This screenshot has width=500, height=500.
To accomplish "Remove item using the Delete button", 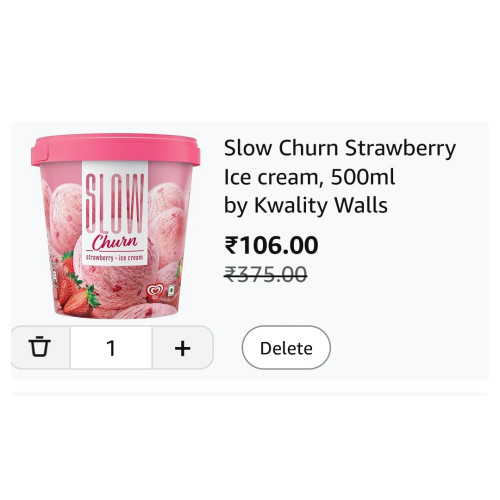I will pyautogui.click(x=286, y=348).
